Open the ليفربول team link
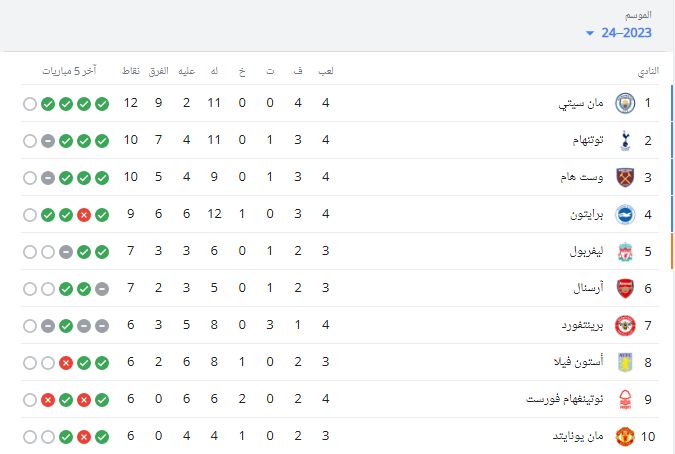 pyautogui.click(x=586, y=251)
